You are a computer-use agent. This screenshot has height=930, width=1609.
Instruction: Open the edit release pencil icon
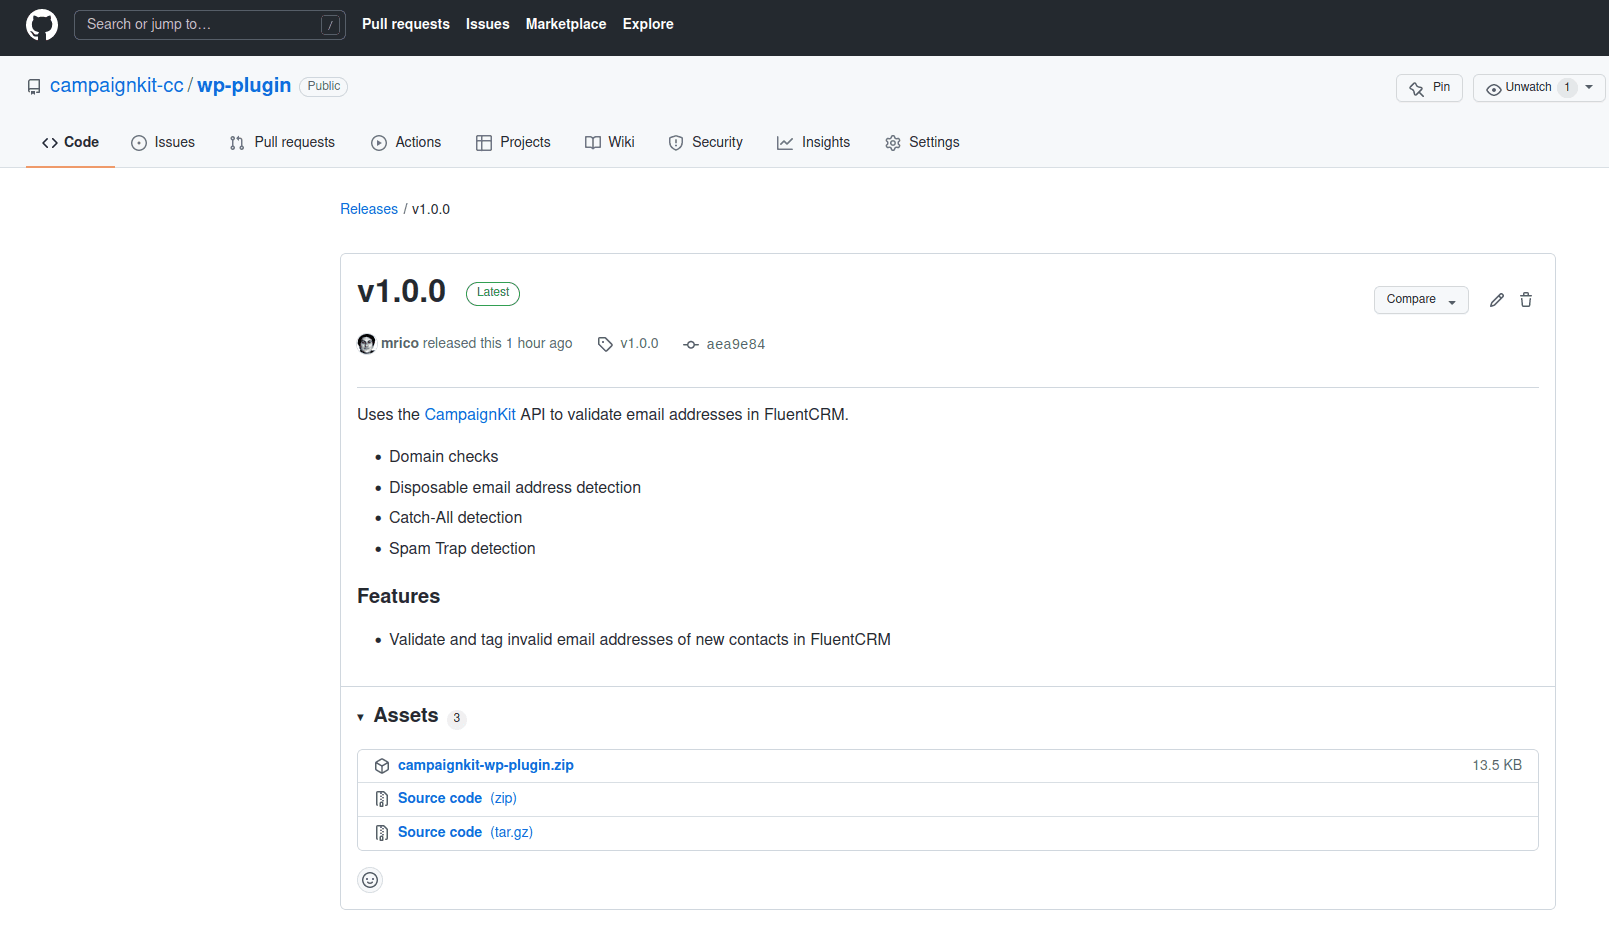click(x=1496, y=299)
